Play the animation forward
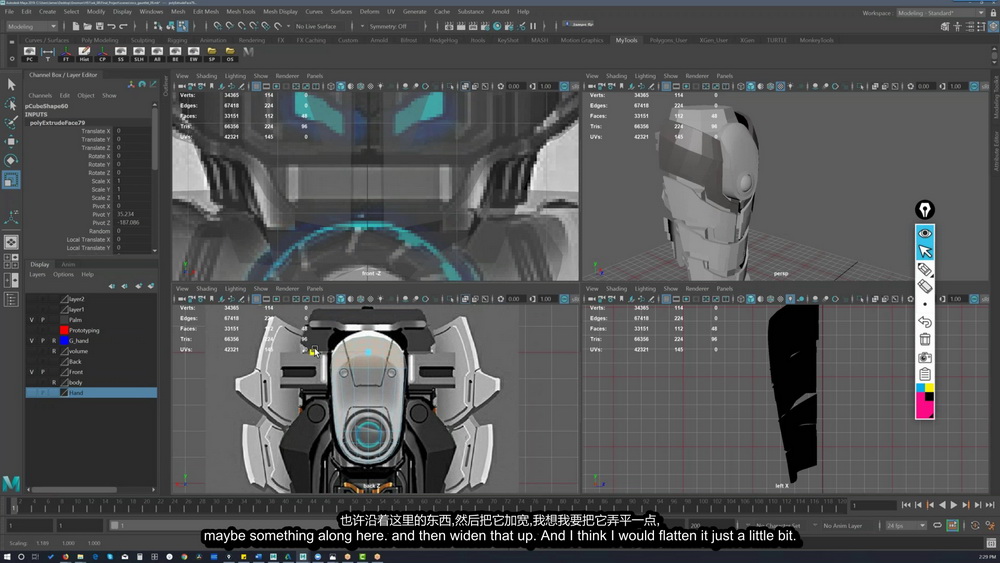 (x=954, y=505)
